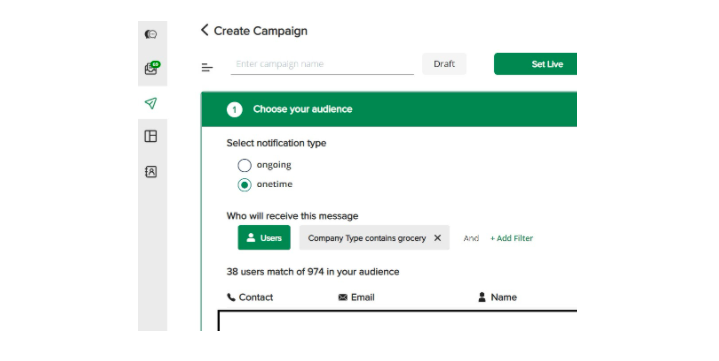This screenshot has width=719, height=361.
Task: Click the lines menu icon beside campaign name
Action: click(207, 68)
